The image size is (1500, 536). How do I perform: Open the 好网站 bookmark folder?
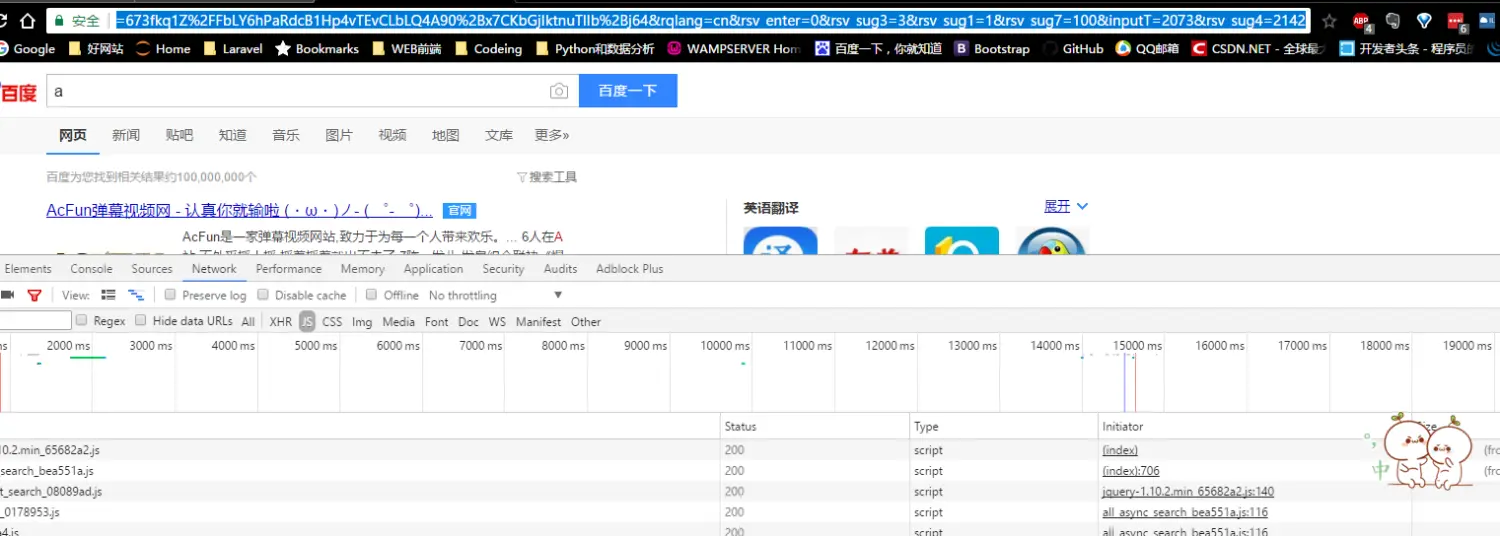(x=95, y=48)
